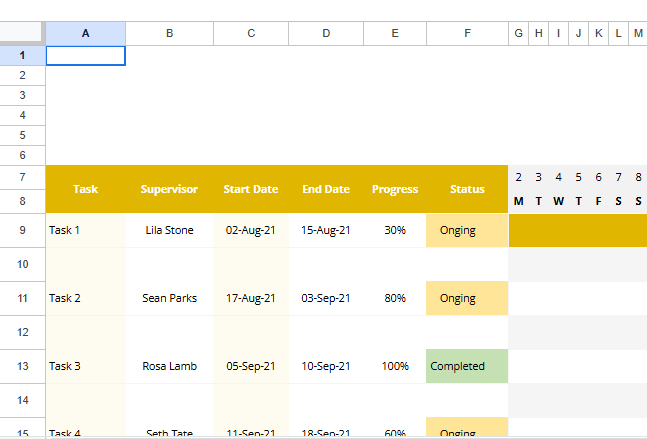Click the Sean Parks cell
Viewport: 647px width, 439px height.
(x=169, y=298)
